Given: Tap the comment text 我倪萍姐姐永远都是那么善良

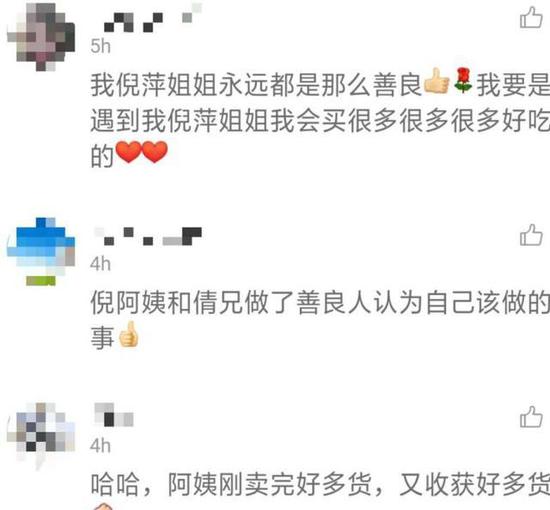Looking at the screenshot, I should tap(256, 85).
